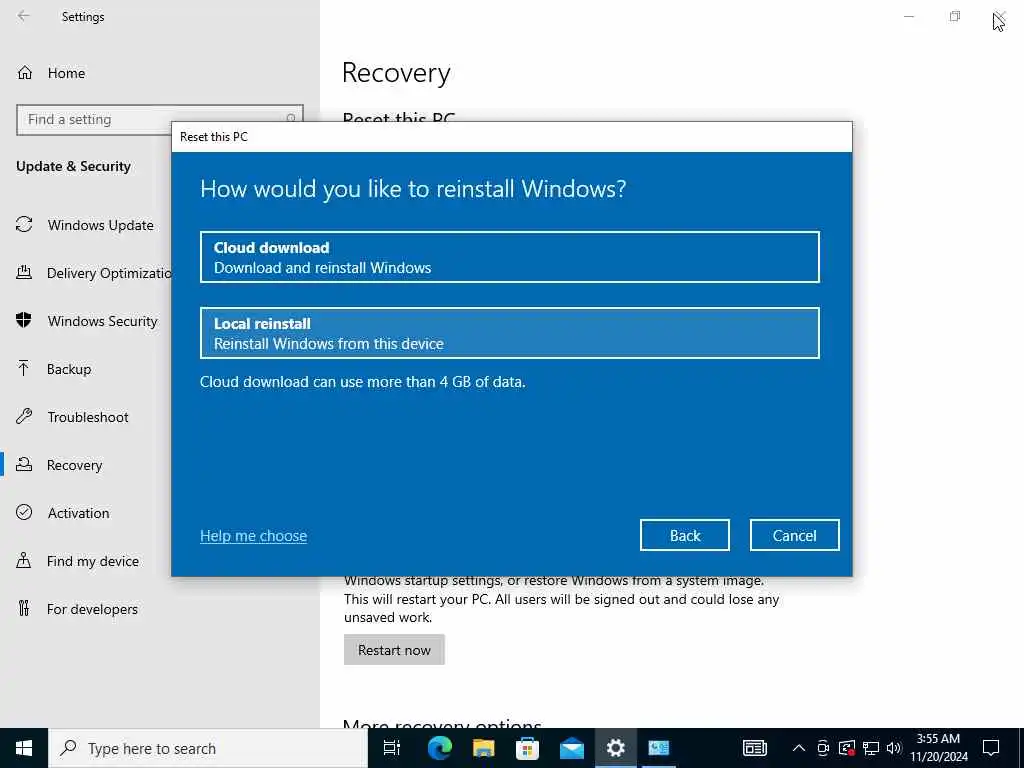Open the Troubleshoot page

[86, 417]
